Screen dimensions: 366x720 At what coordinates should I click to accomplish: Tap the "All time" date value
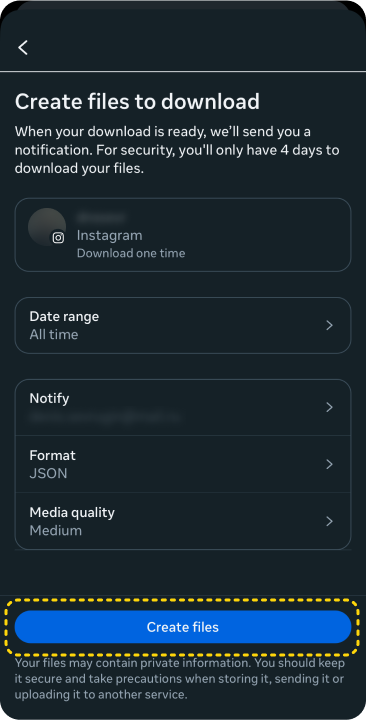tap(54, 334)
